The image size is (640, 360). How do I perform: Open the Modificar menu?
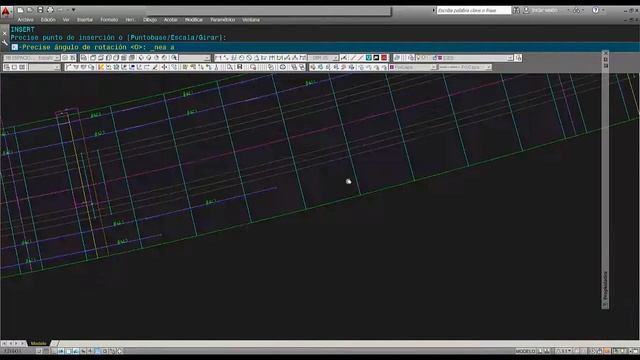tap(194, 20)
